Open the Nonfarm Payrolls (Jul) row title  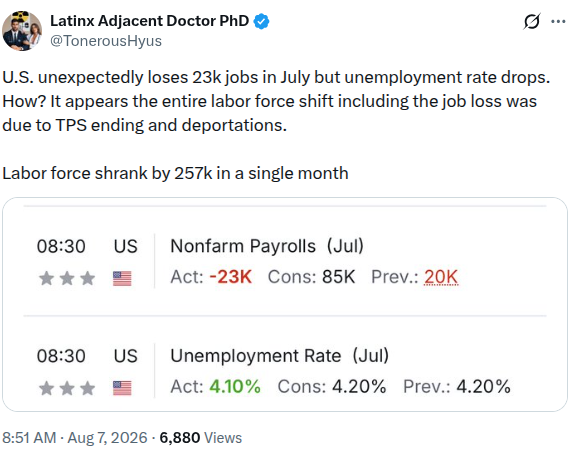(x=267, y=246)
